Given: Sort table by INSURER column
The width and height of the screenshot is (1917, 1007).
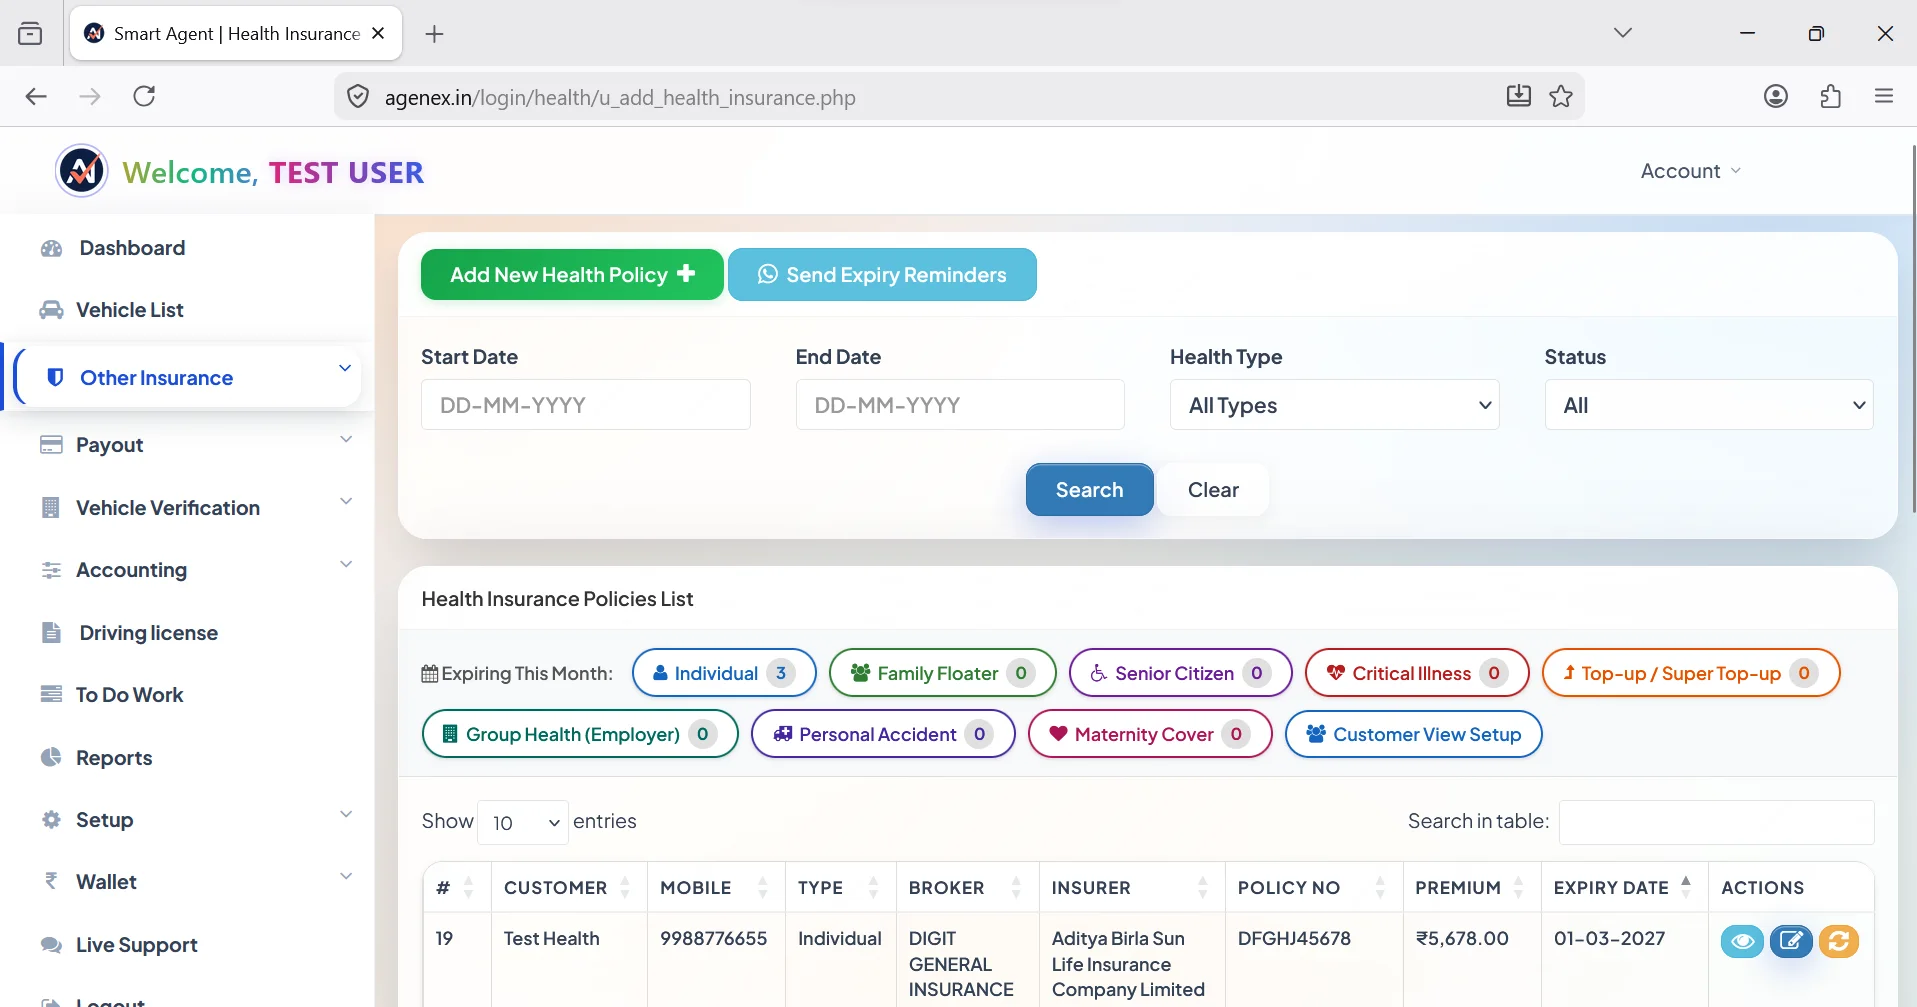Looking at the screenshot, I should tap(1132, 887).
